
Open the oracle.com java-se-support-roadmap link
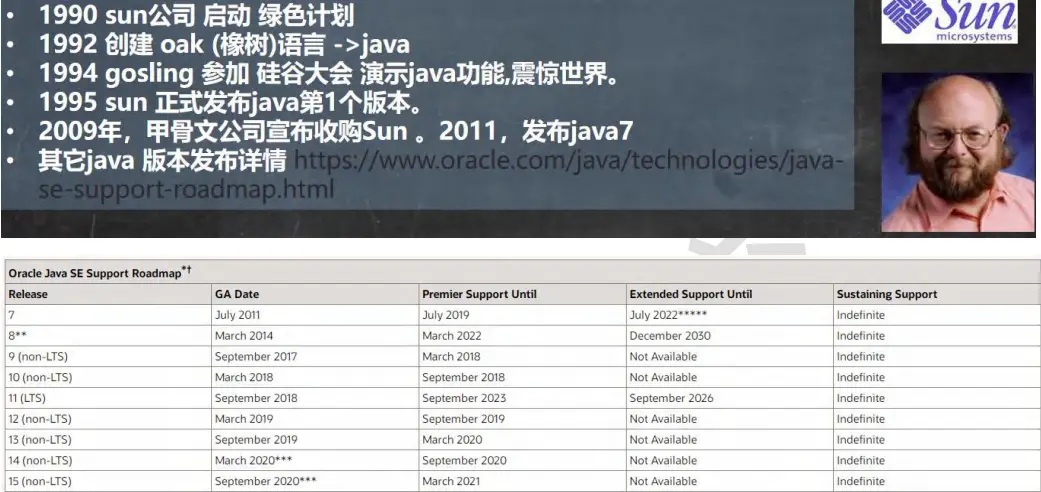(x=441, y=175)
